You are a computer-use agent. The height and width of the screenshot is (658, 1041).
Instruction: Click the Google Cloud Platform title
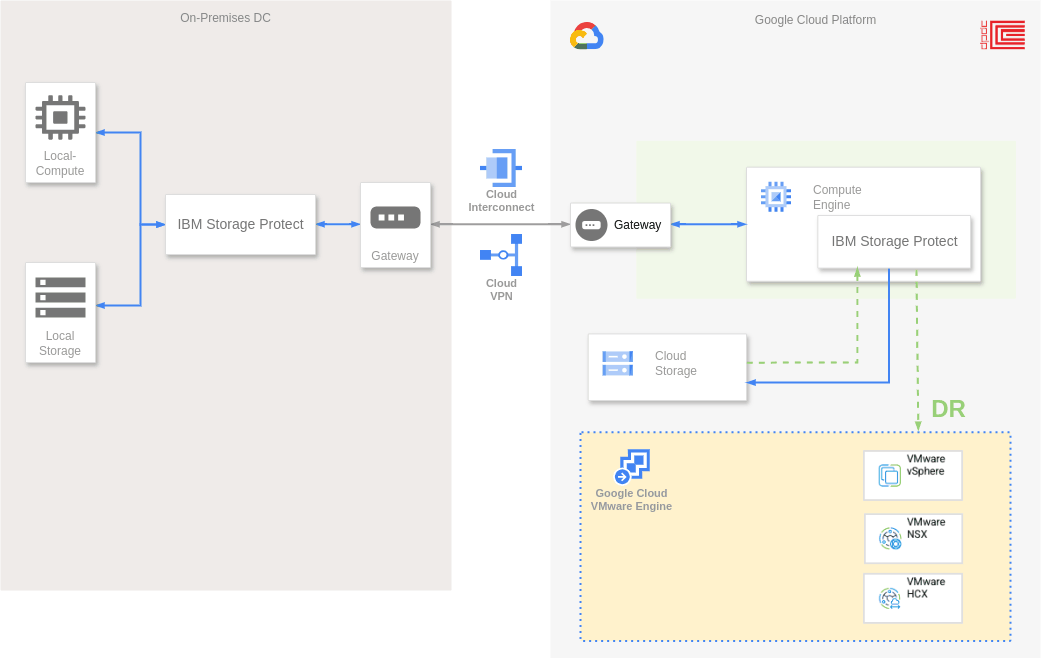tap(815, 20)
